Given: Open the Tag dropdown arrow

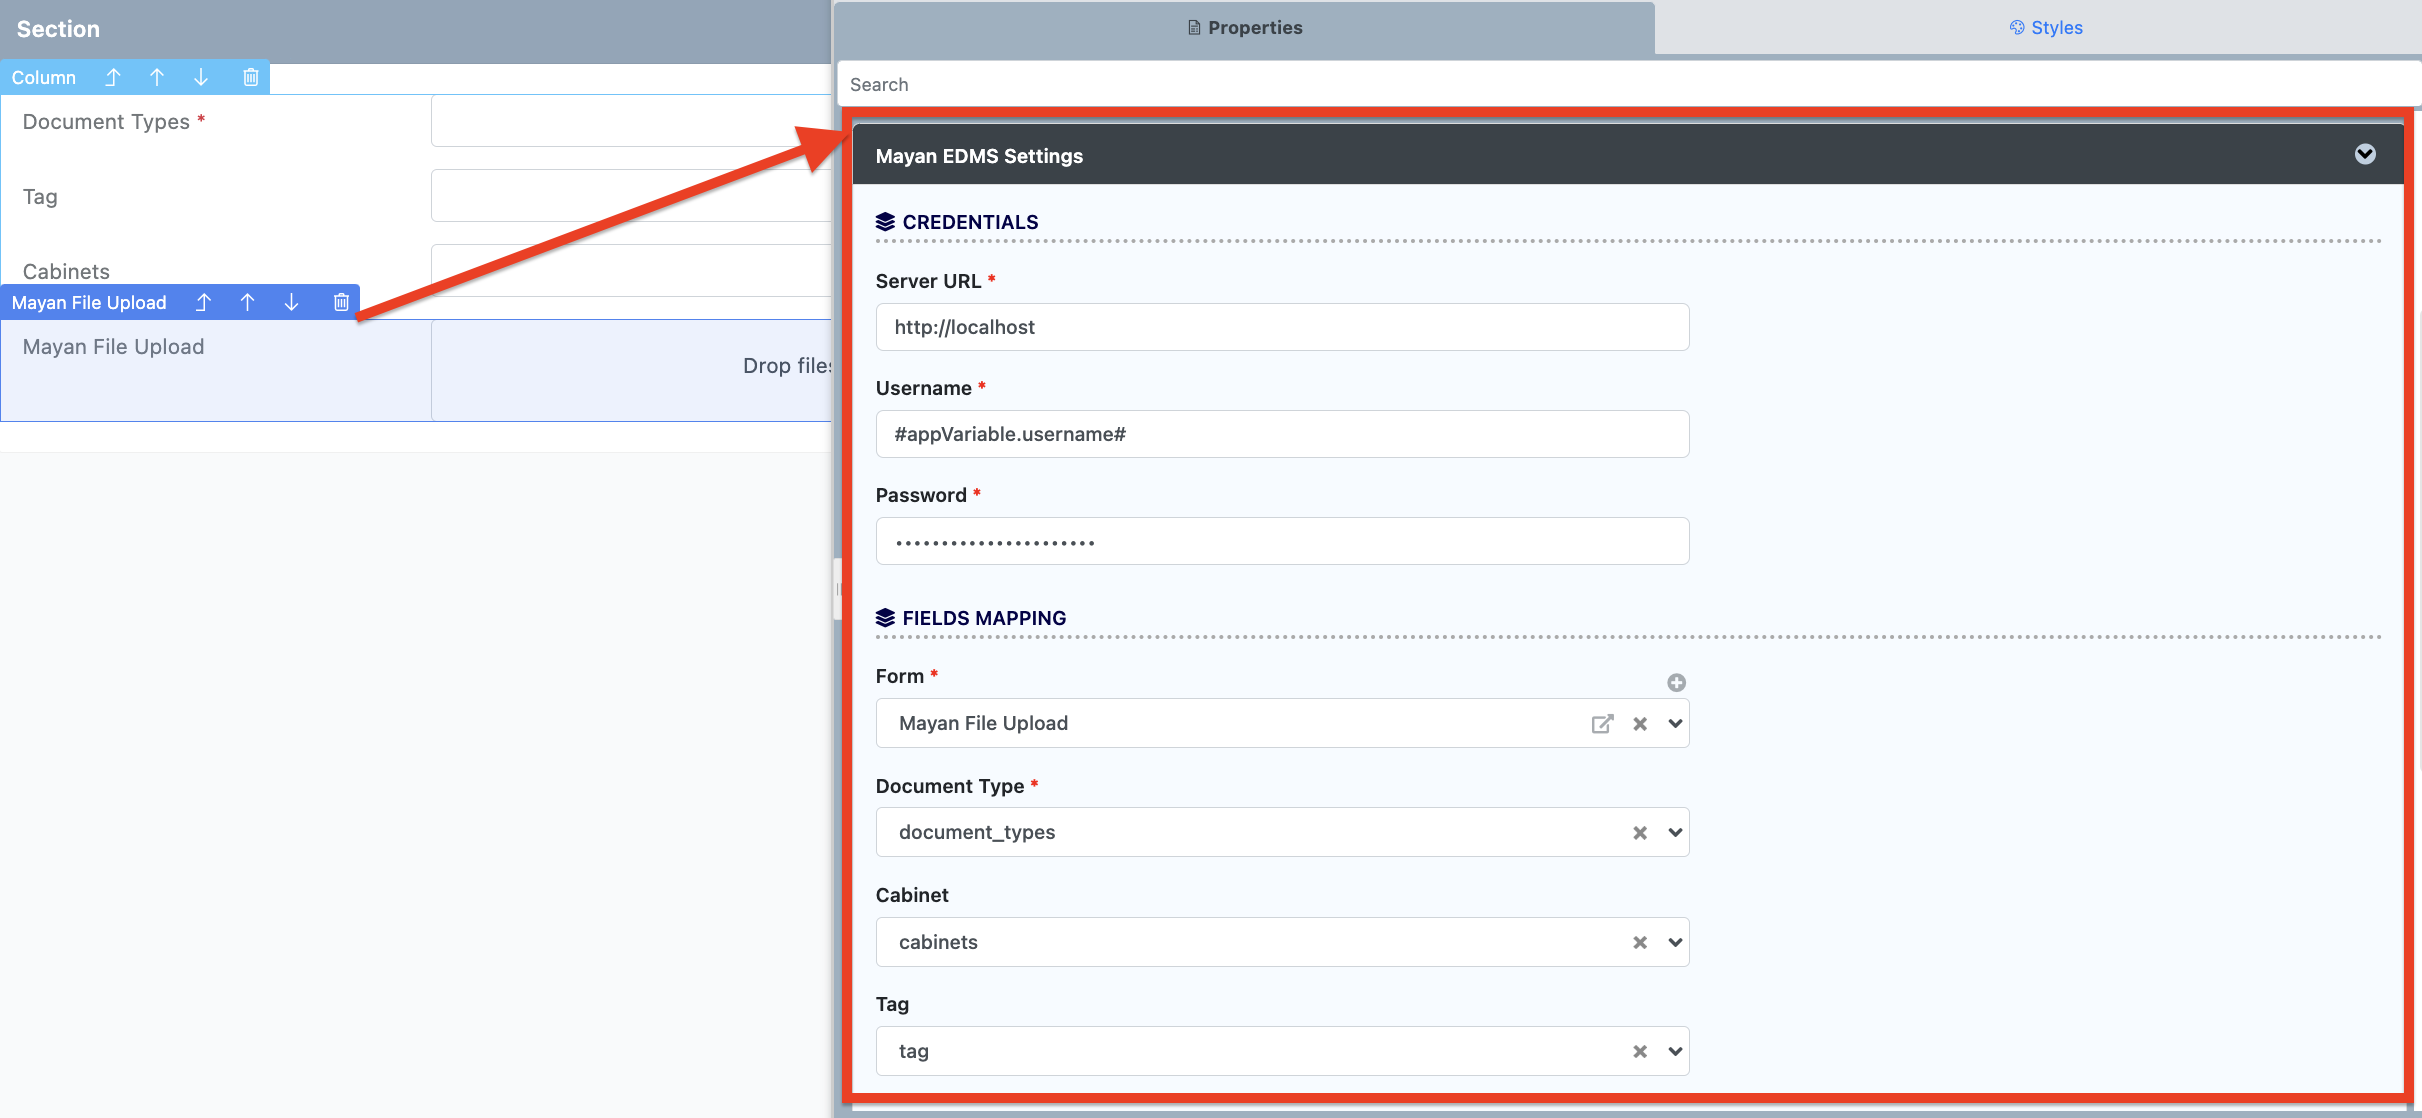Looking at the screenshot, I should 1675,1051.
